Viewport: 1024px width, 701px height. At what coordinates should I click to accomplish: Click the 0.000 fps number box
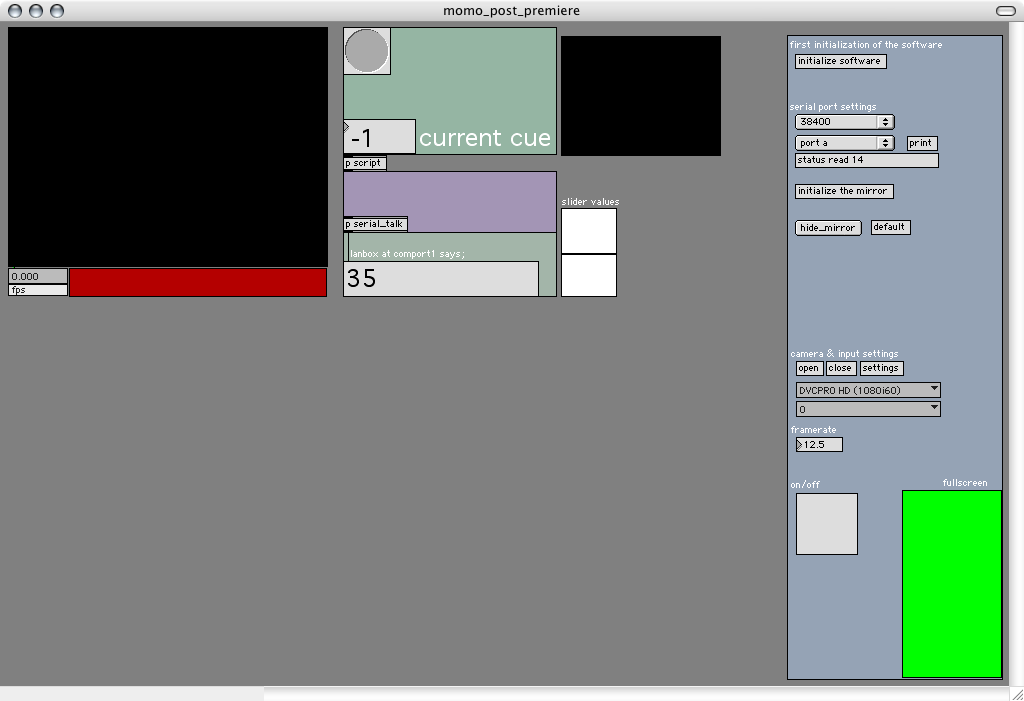(x=38, y=276)
